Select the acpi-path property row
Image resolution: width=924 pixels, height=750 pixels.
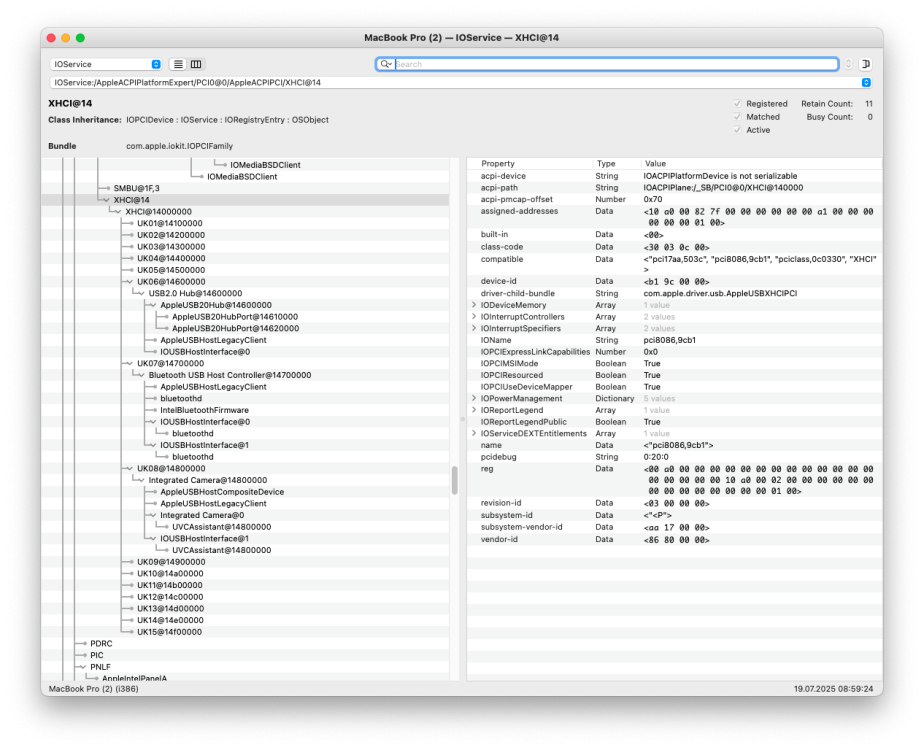(675, 188)
